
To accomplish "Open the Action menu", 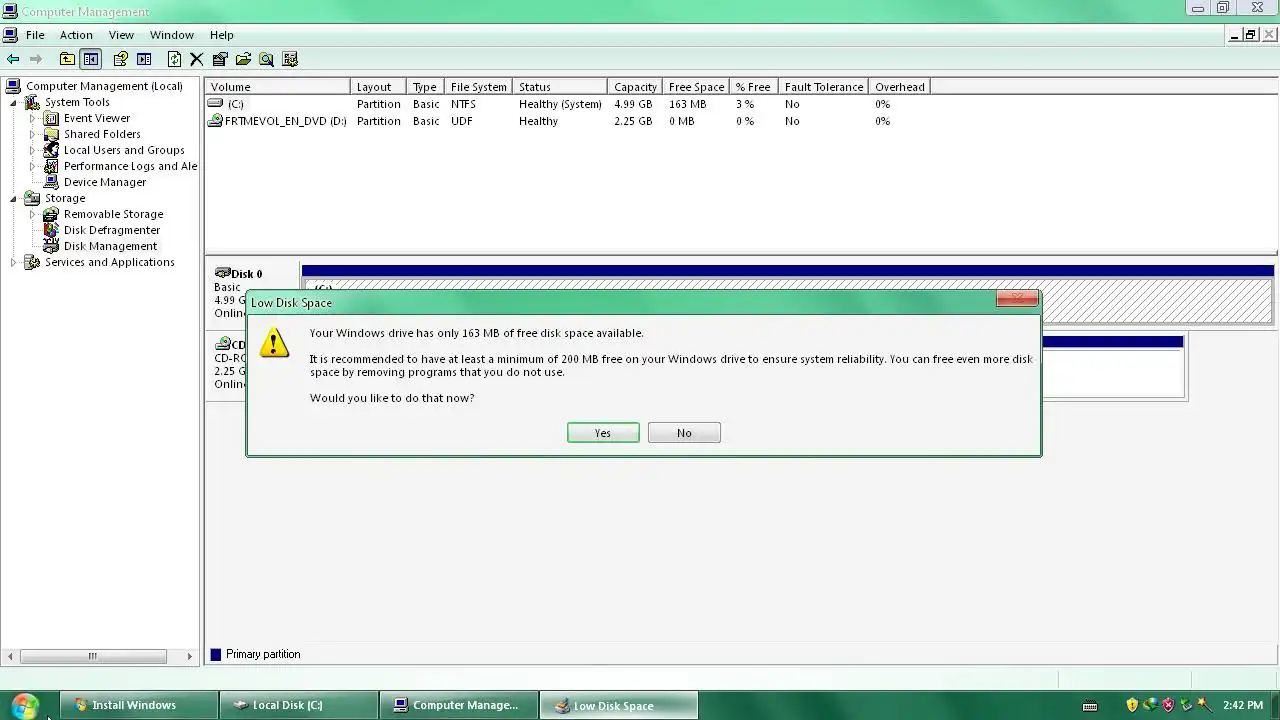I will coord(76,35).
